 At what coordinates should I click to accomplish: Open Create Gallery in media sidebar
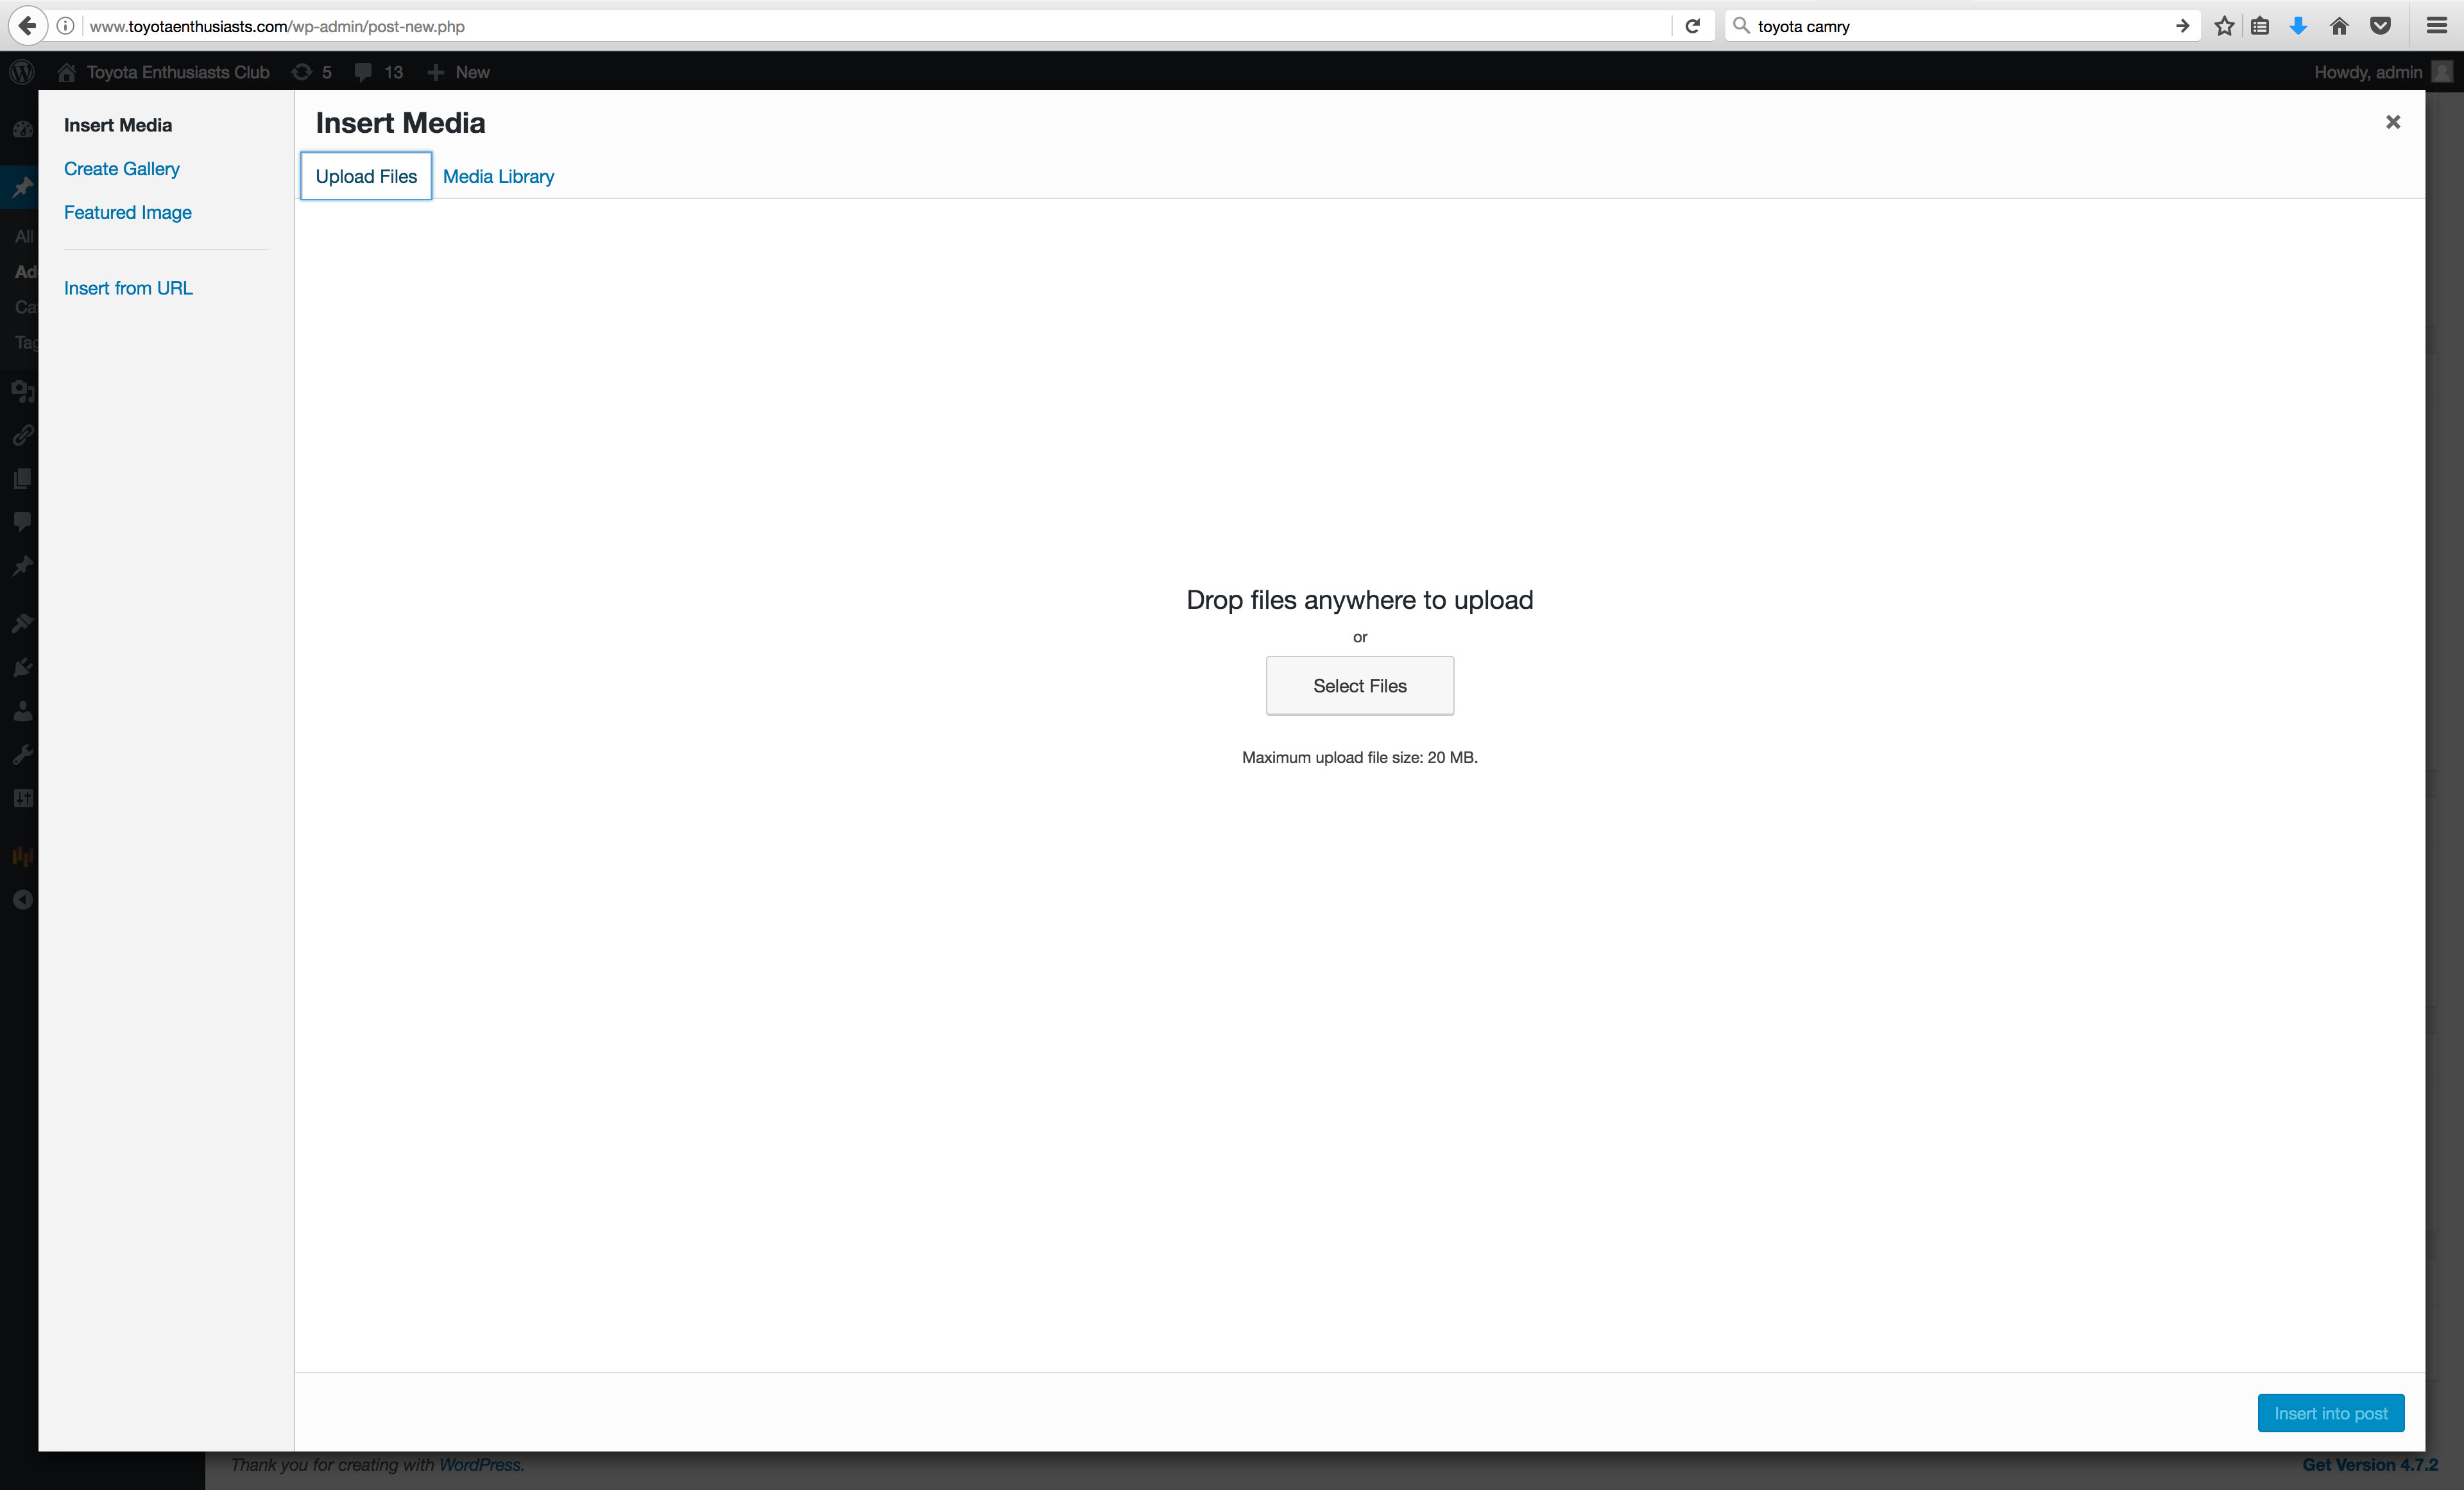(x=122, y=169)
